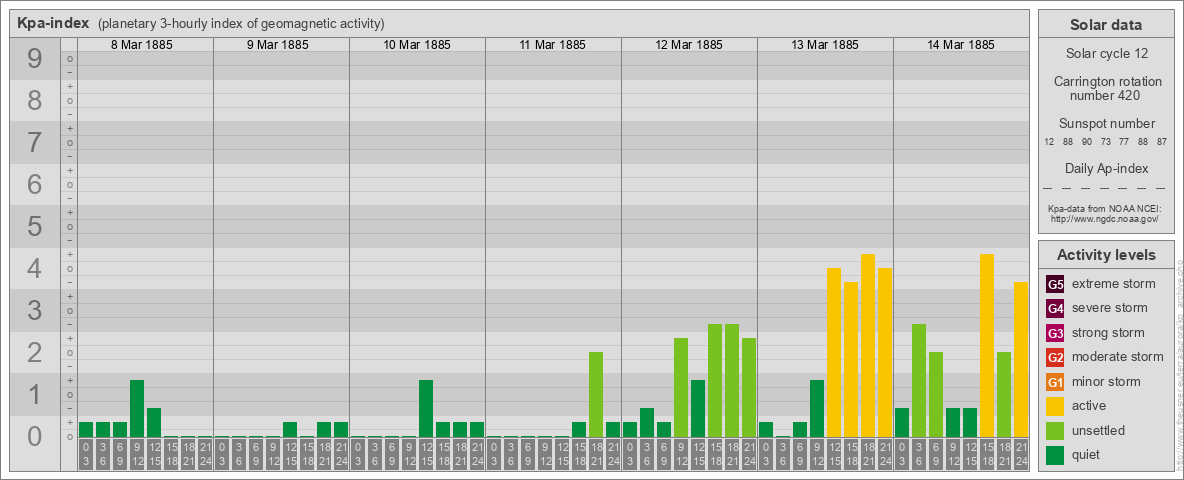The height and width of the screenshot is (480, 1184).
Task: Click the Sunspot number label
Action: [1106, 123]
